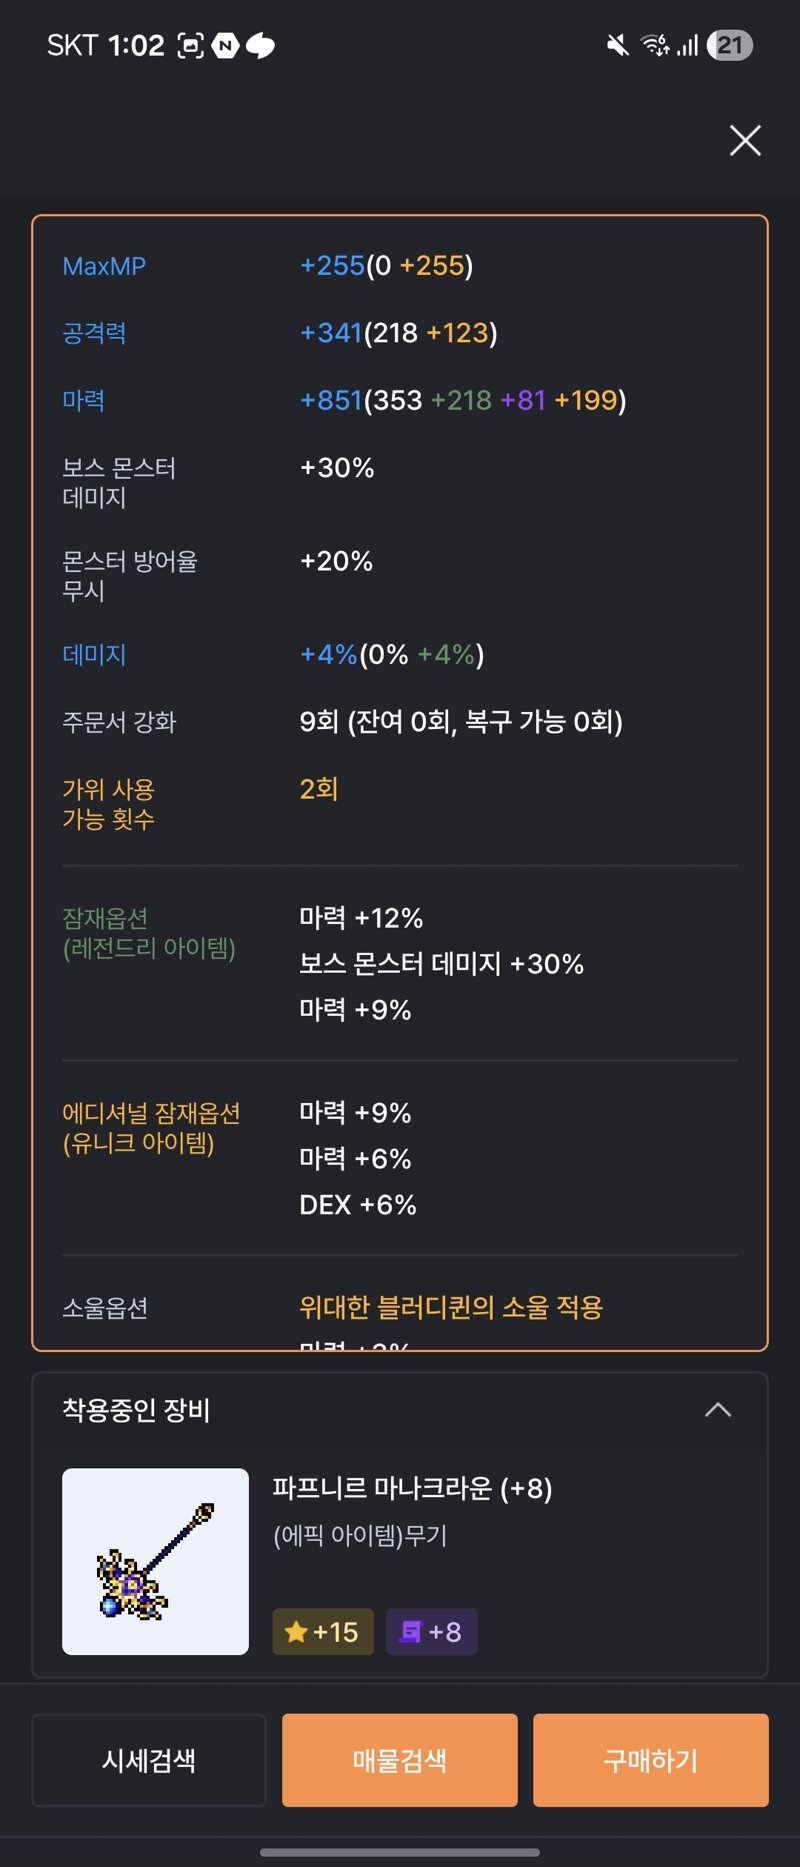Tap the muted bell status icon
The image size is (800, 1867).
[x=618, y=45]
